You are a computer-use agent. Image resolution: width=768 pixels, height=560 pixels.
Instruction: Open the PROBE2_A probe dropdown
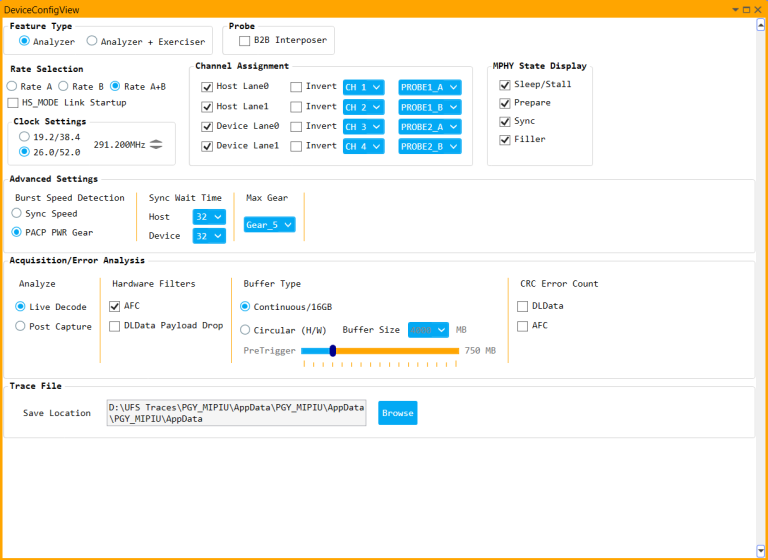click(x=430, y=126)
